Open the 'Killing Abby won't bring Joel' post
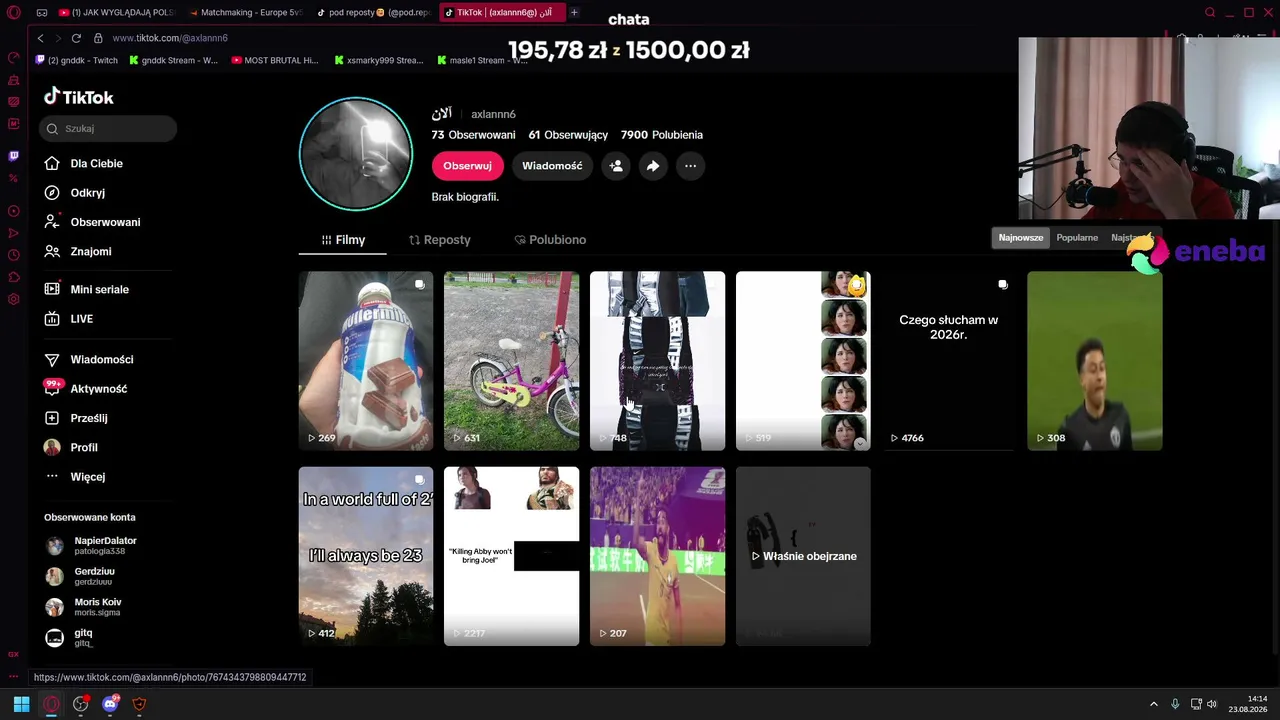Image resolution: width=1280 pixels, height=720 pixels. point(512,556)
